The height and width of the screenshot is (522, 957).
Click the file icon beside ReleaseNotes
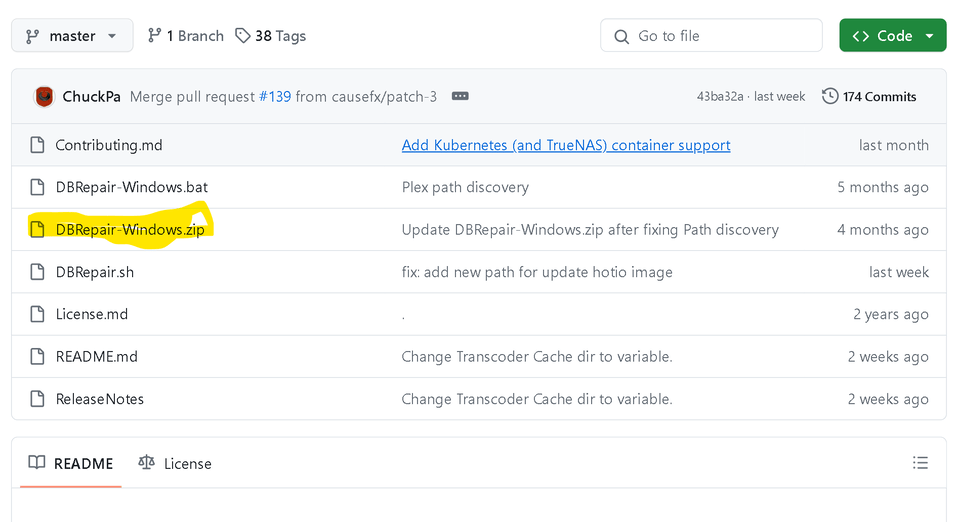coord(38,399)
